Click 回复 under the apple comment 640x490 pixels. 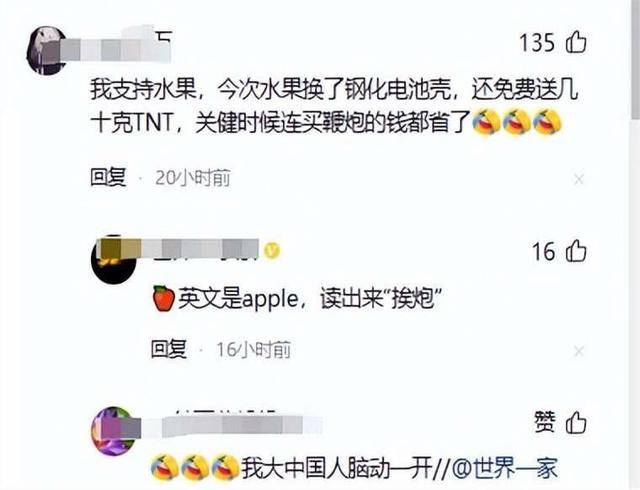[x=169, y=350]
